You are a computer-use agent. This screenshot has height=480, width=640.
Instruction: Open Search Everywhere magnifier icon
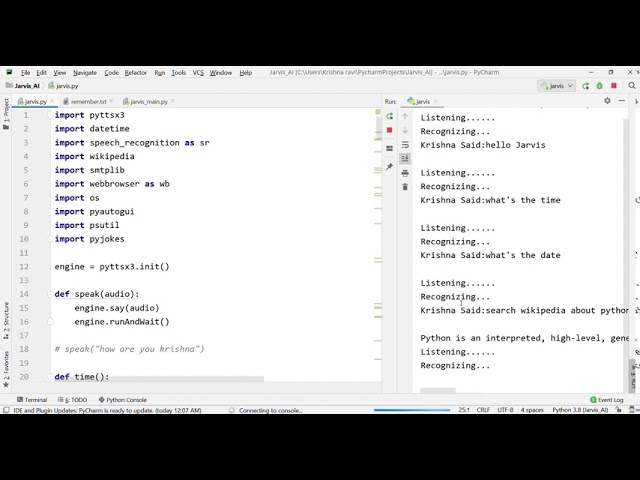(632, 86)
